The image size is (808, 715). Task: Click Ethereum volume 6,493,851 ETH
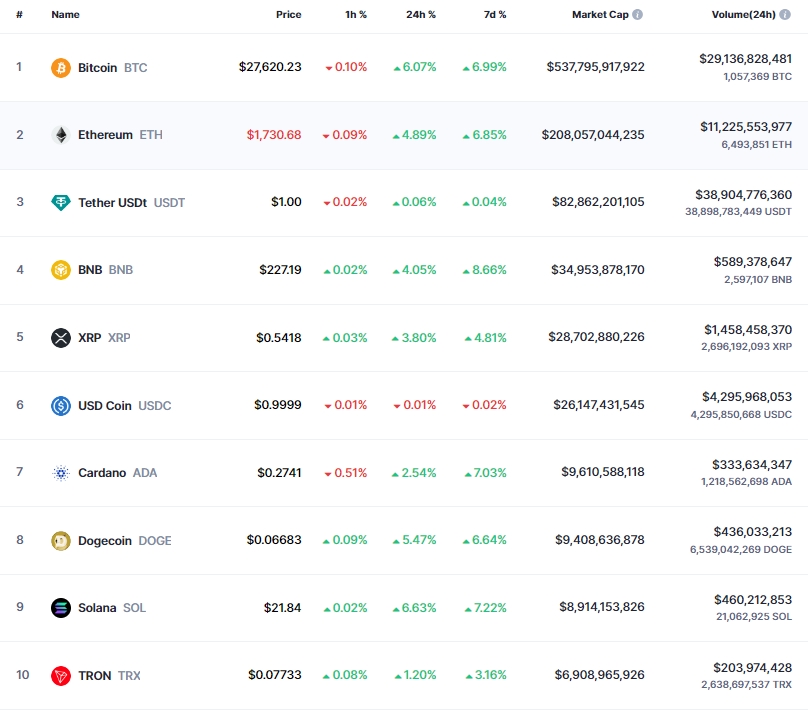[756, 145]
